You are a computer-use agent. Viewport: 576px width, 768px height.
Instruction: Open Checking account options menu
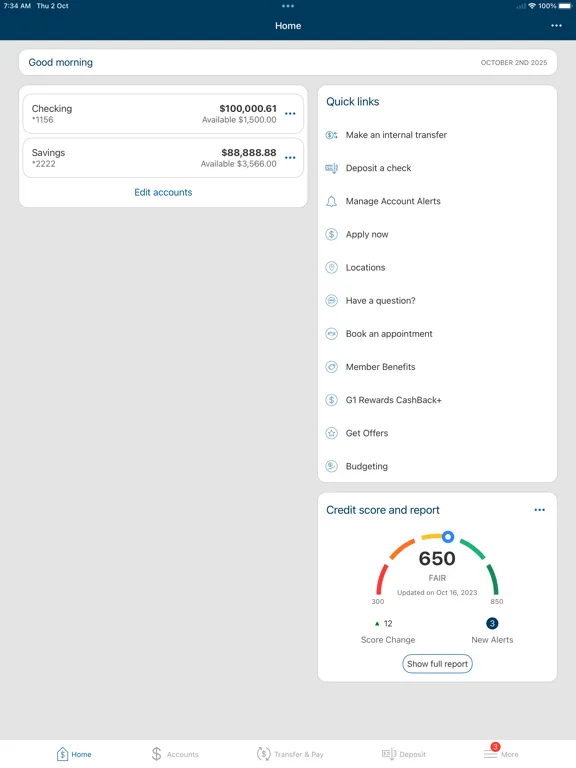(290, 114)
